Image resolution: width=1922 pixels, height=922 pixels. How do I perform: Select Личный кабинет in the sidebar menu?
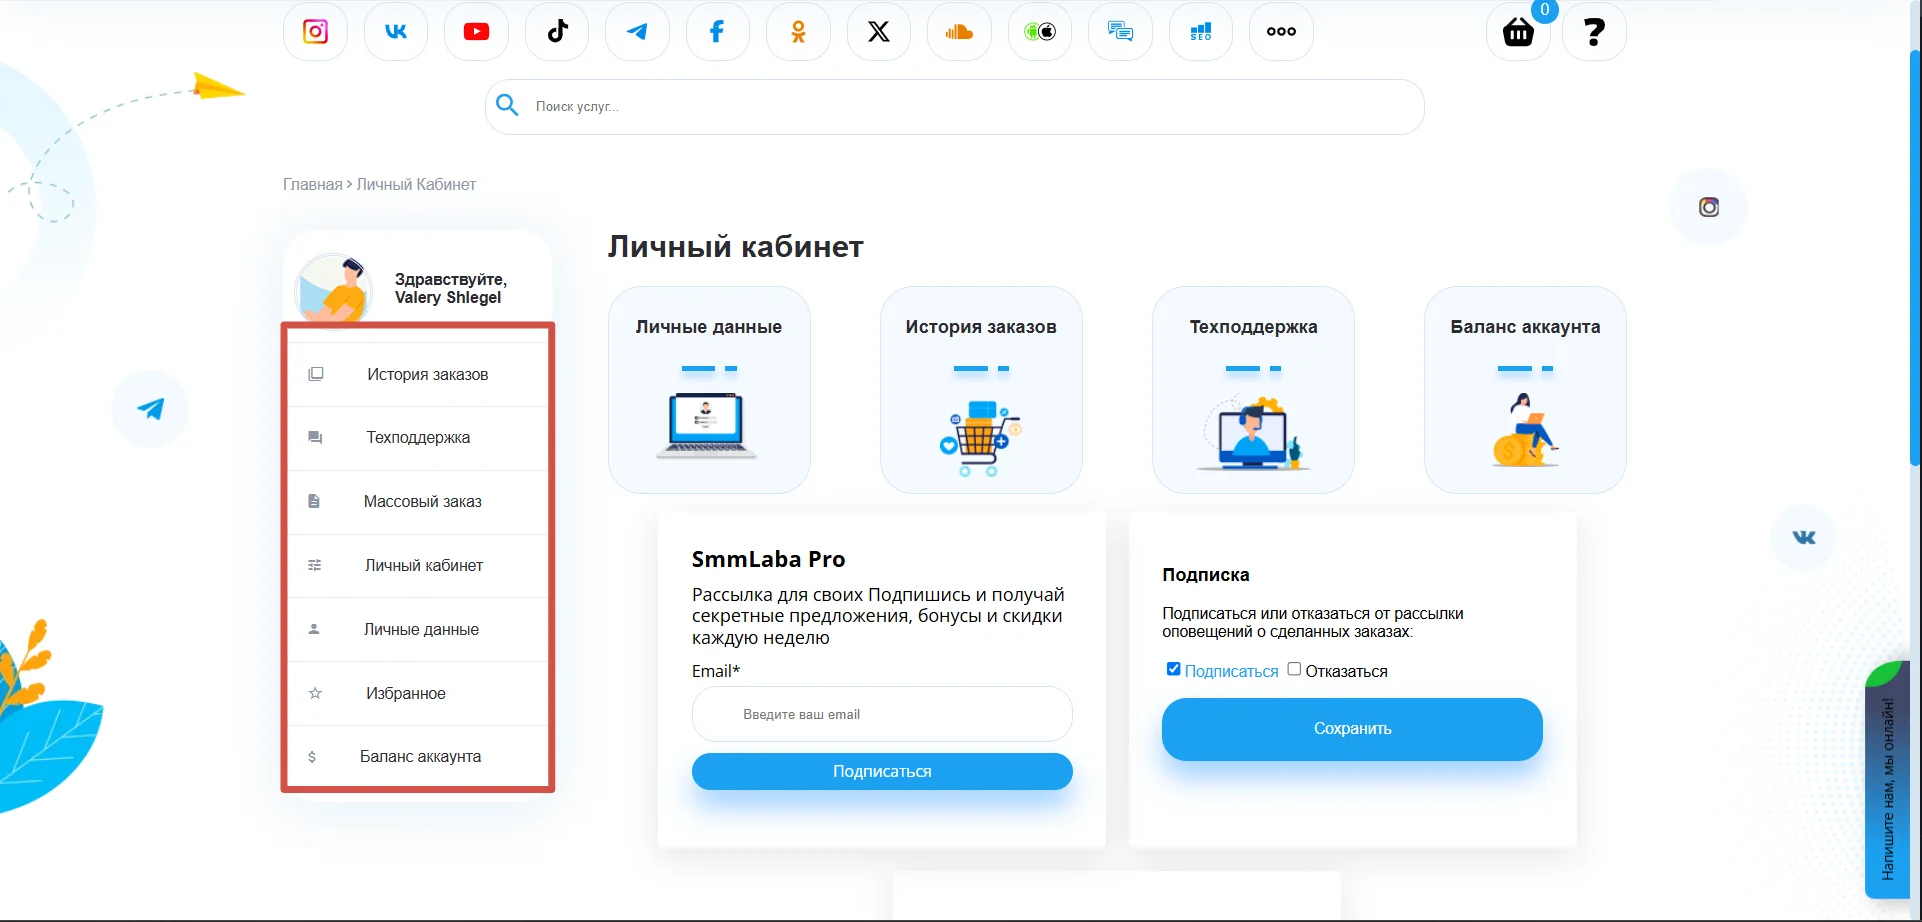[418, 566]
